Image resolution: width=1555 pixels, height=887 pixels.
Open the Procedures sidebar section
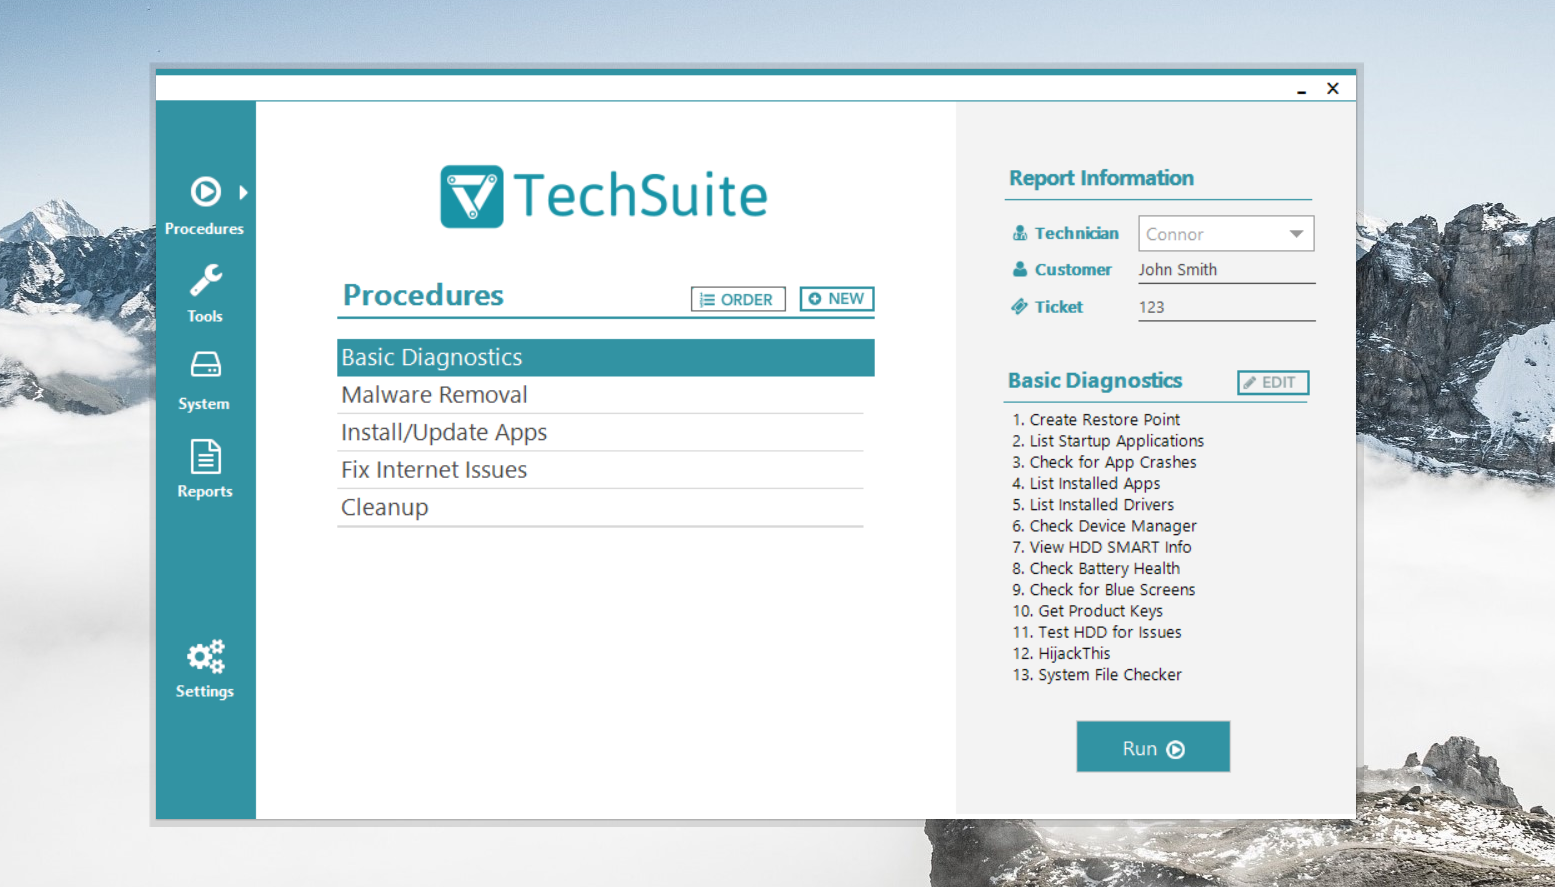coord(204,207)
